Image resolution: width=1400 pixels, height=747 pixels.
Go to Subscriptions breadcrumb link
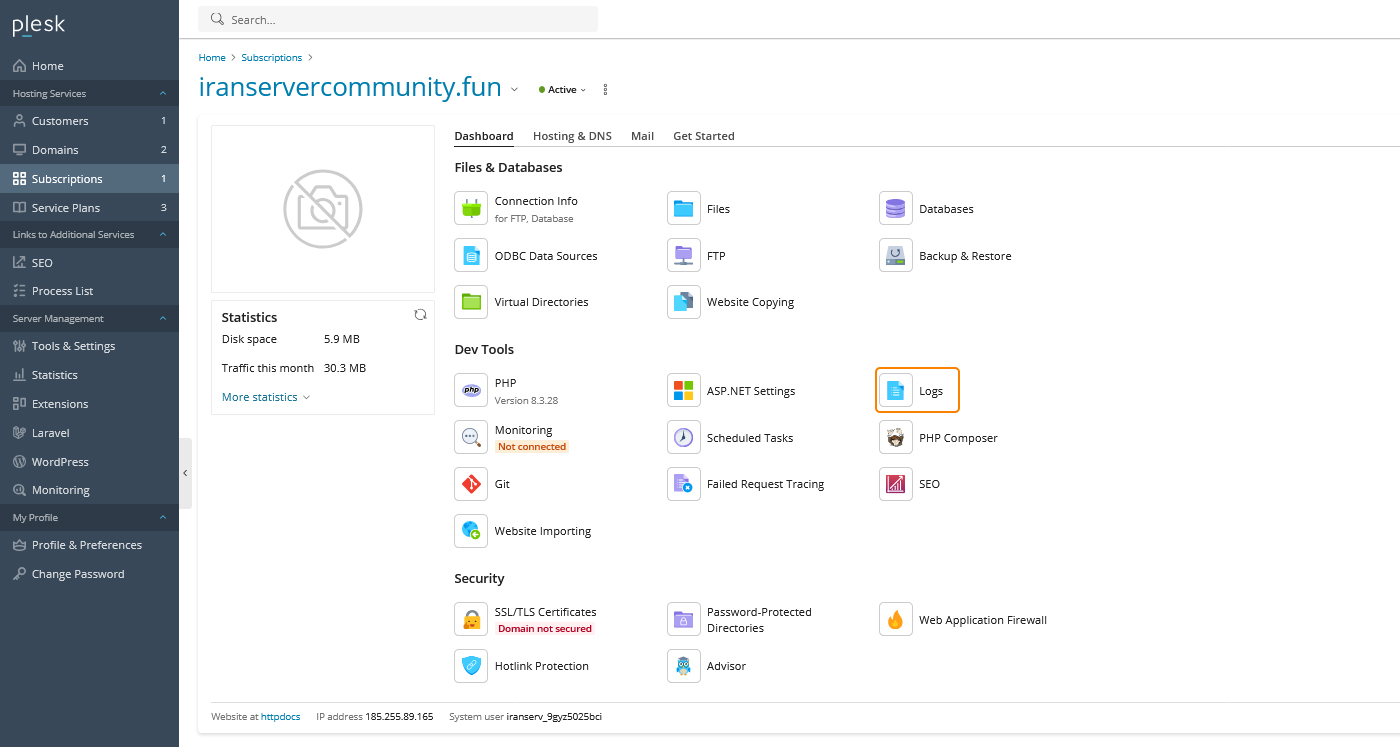(x=271, y=58)
